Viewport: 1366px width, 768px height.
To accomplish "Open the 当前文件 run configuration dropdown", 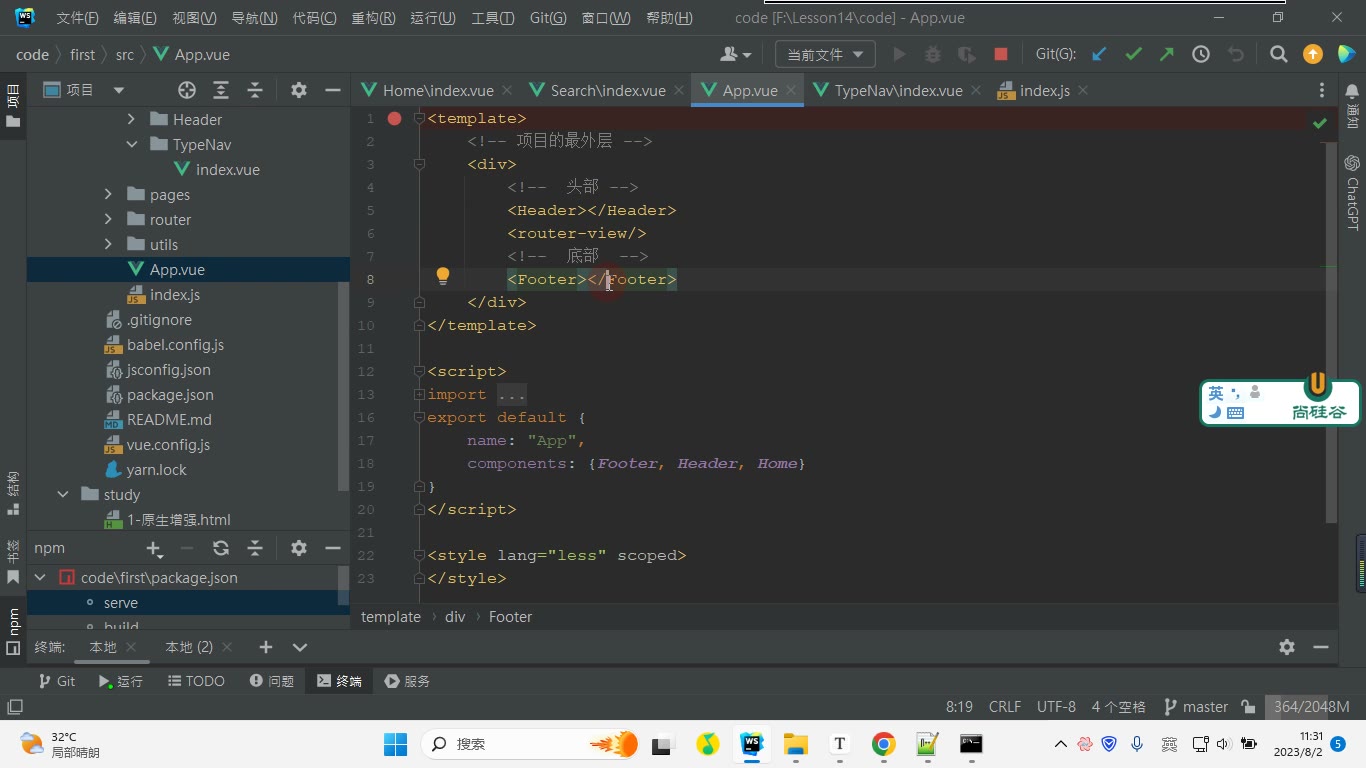I will click(x=825, y=54).
